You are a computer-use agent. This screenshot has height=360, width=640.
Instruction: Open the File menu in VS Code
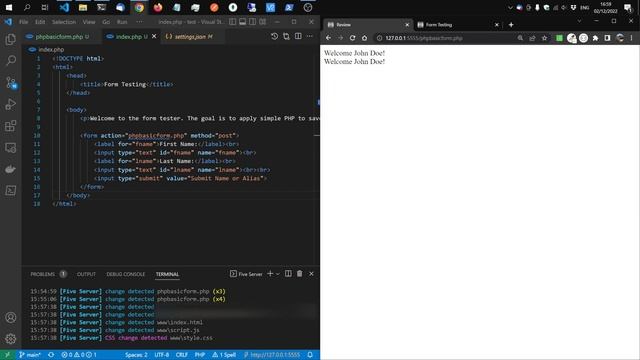tap(24, 22)
